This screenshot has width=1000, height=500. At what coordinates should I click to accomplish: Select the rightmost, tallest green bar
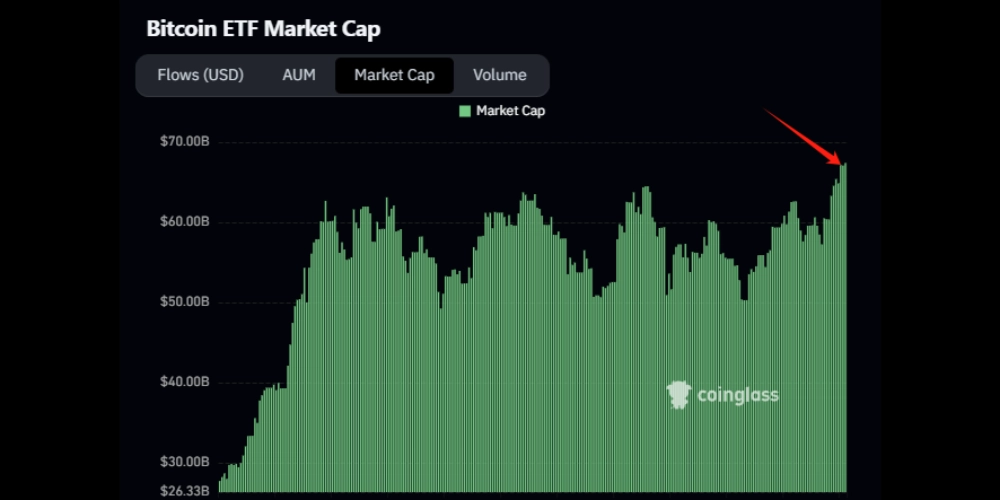tap(845, 330)
